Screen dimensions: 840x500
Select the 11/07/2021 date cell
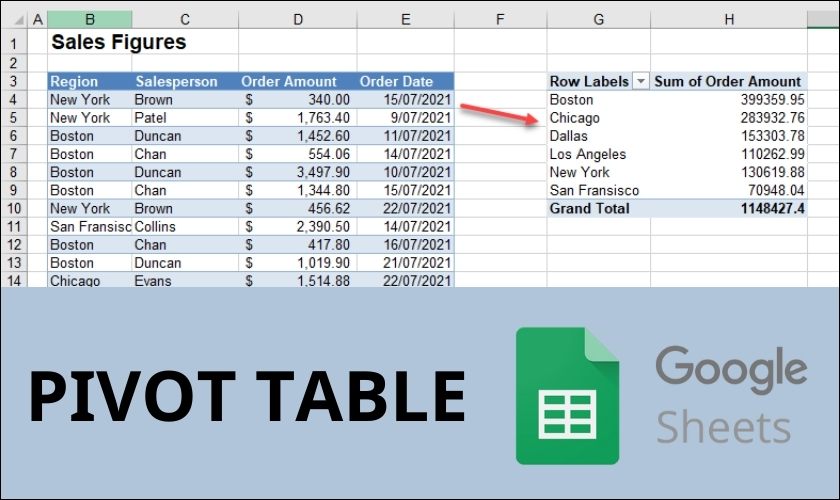(x=406, y=136)
